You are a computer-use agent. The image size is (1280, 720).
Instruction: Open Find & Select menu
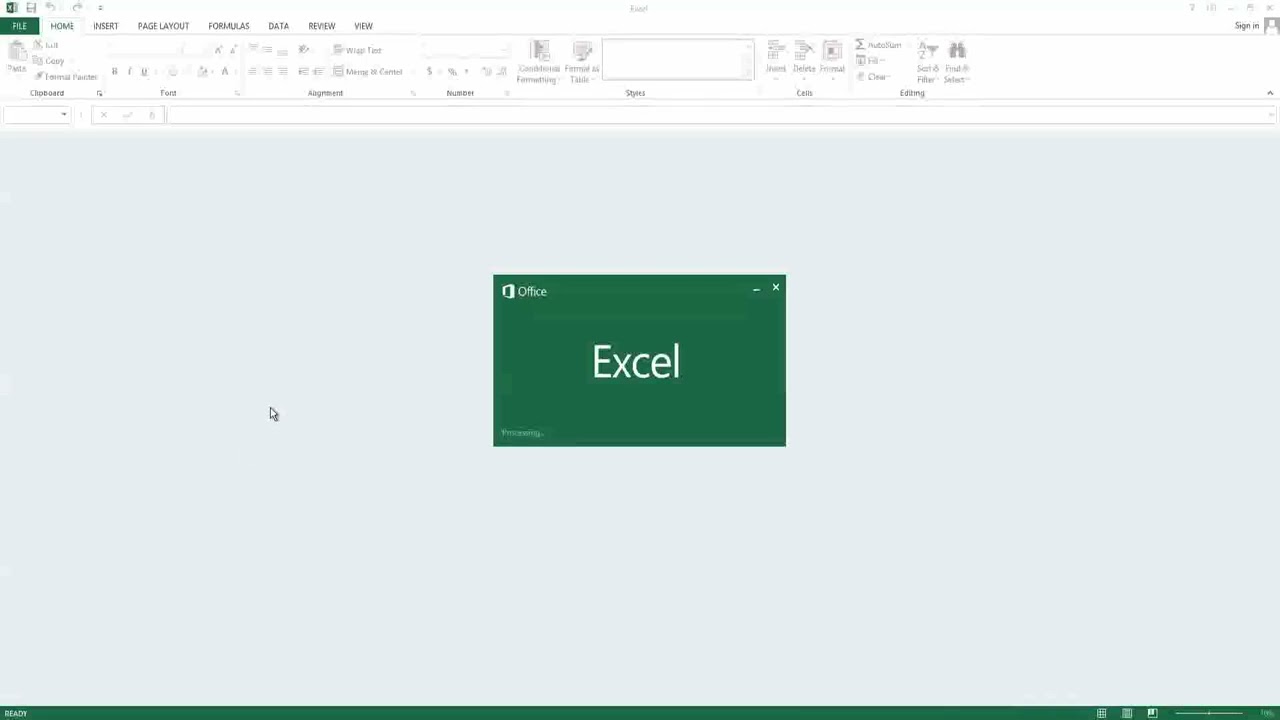957,62
